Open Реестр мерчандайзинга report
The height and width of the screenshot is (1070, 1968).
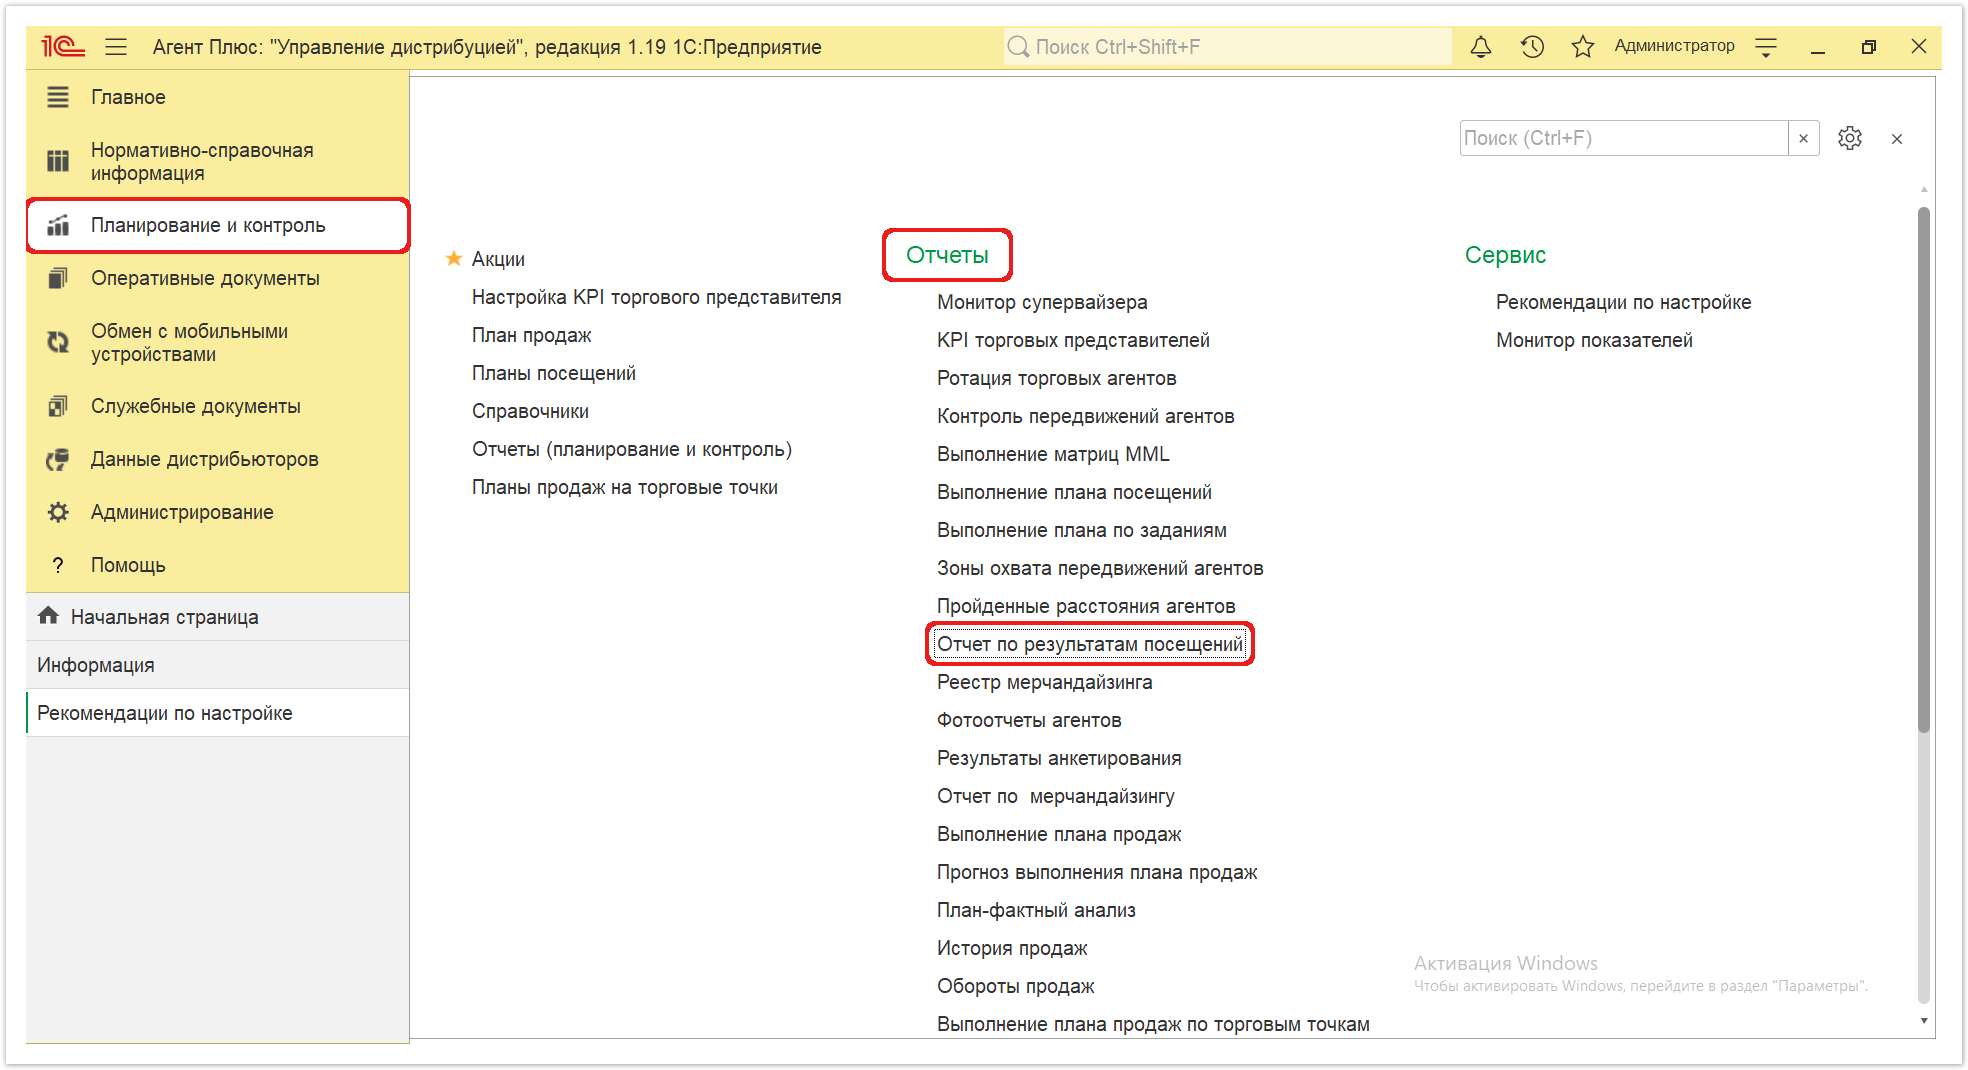tap(1044, 682)
